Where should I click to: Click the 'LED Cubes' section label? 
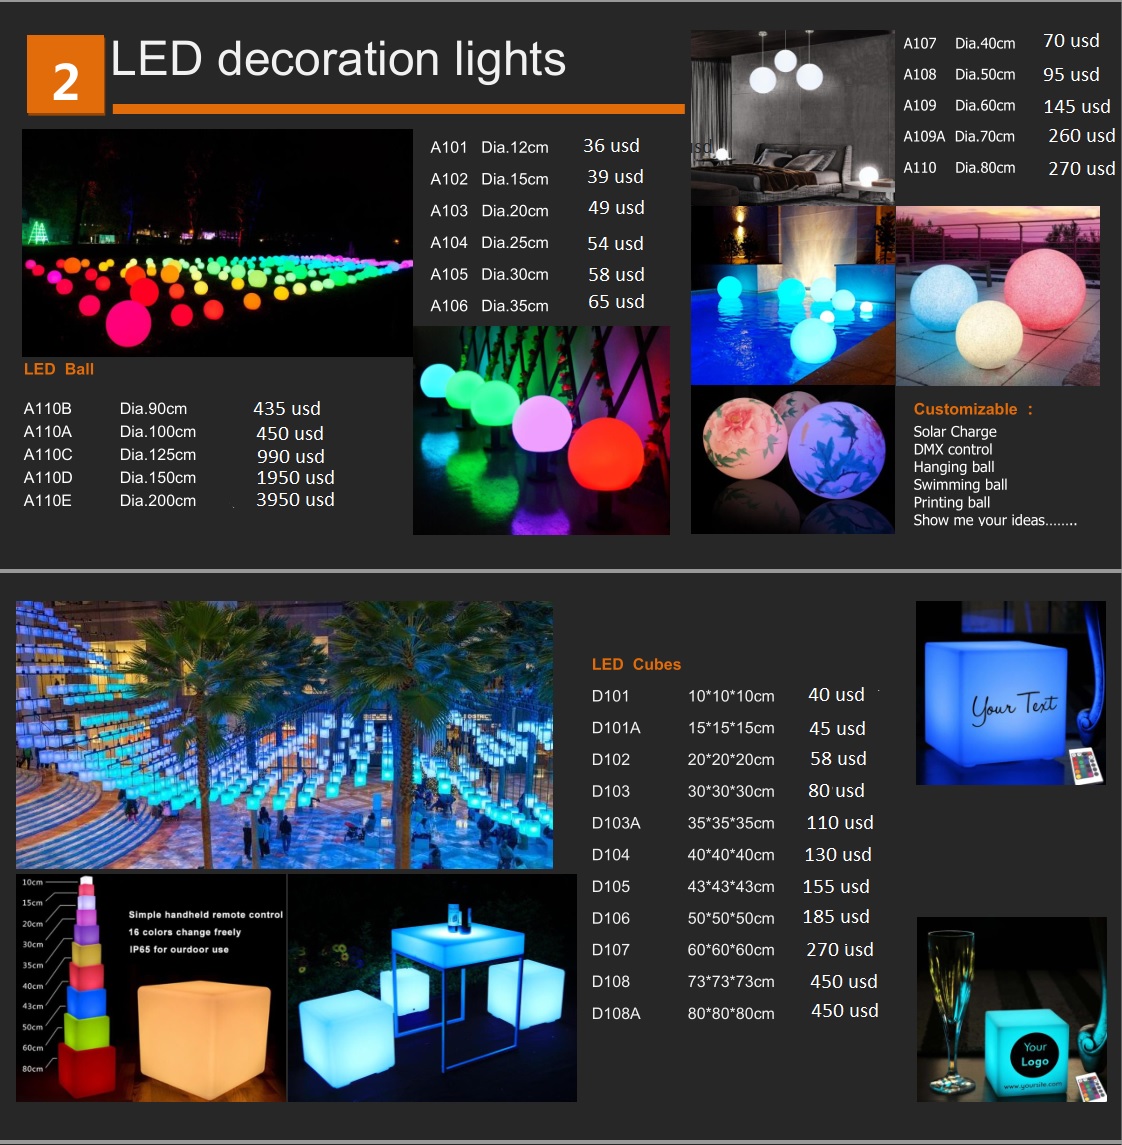click(636, 665)
